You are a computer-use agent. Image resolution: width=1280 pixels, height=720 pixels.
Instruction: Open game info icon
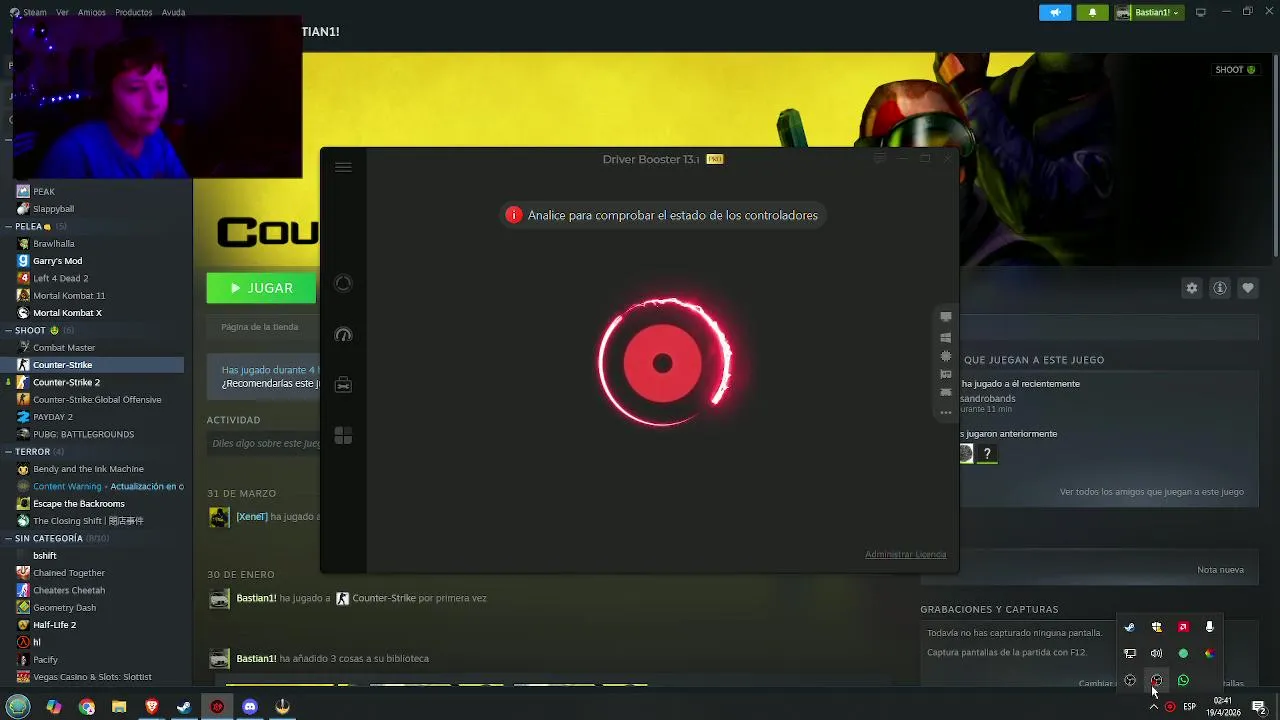coord(1220,288)
